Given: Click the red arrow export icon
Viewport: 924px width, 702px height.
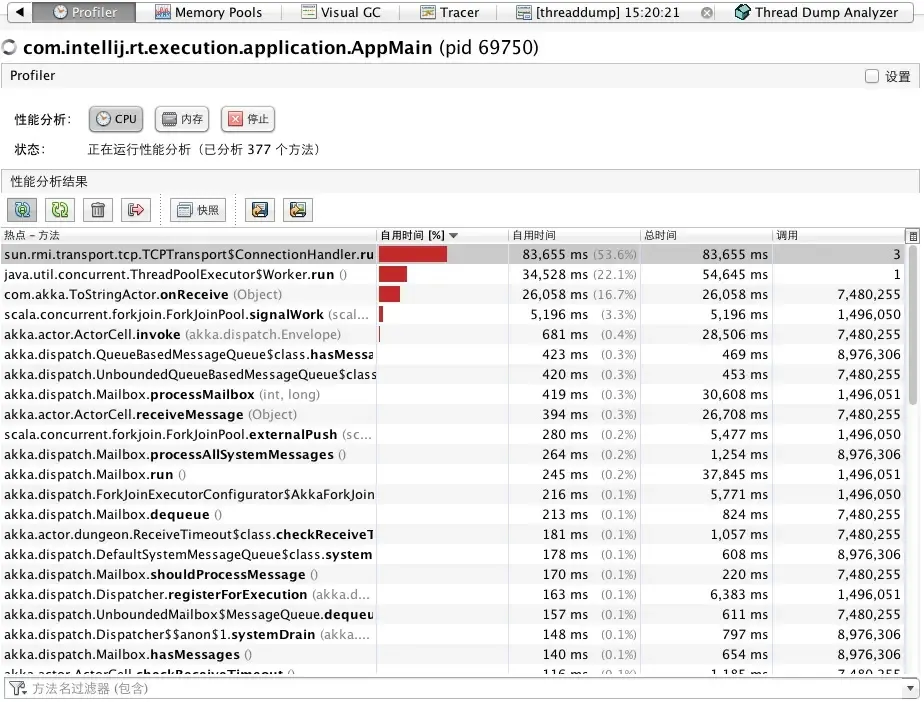Looking at the screenshot, I should pos(136,210).
